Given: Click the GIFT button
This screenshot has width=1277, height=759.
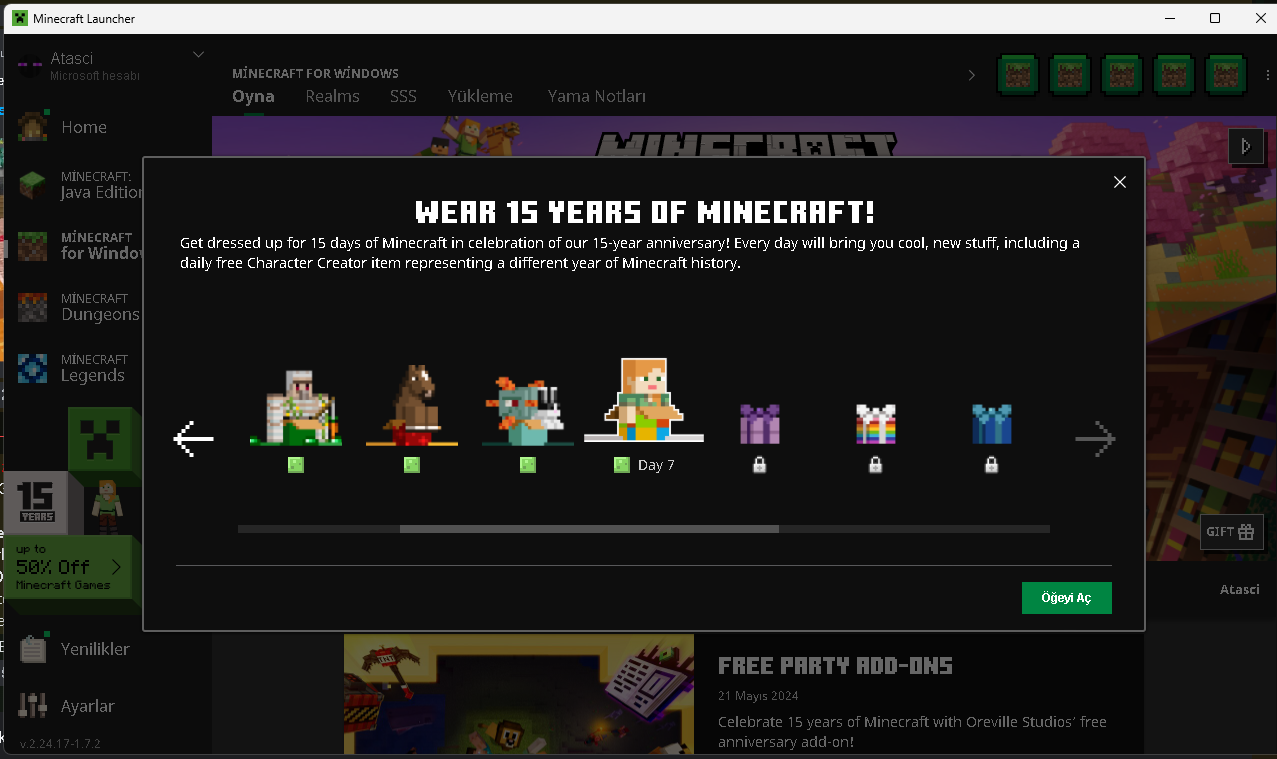Looking at the screenshot, I should click(1231, 532).
